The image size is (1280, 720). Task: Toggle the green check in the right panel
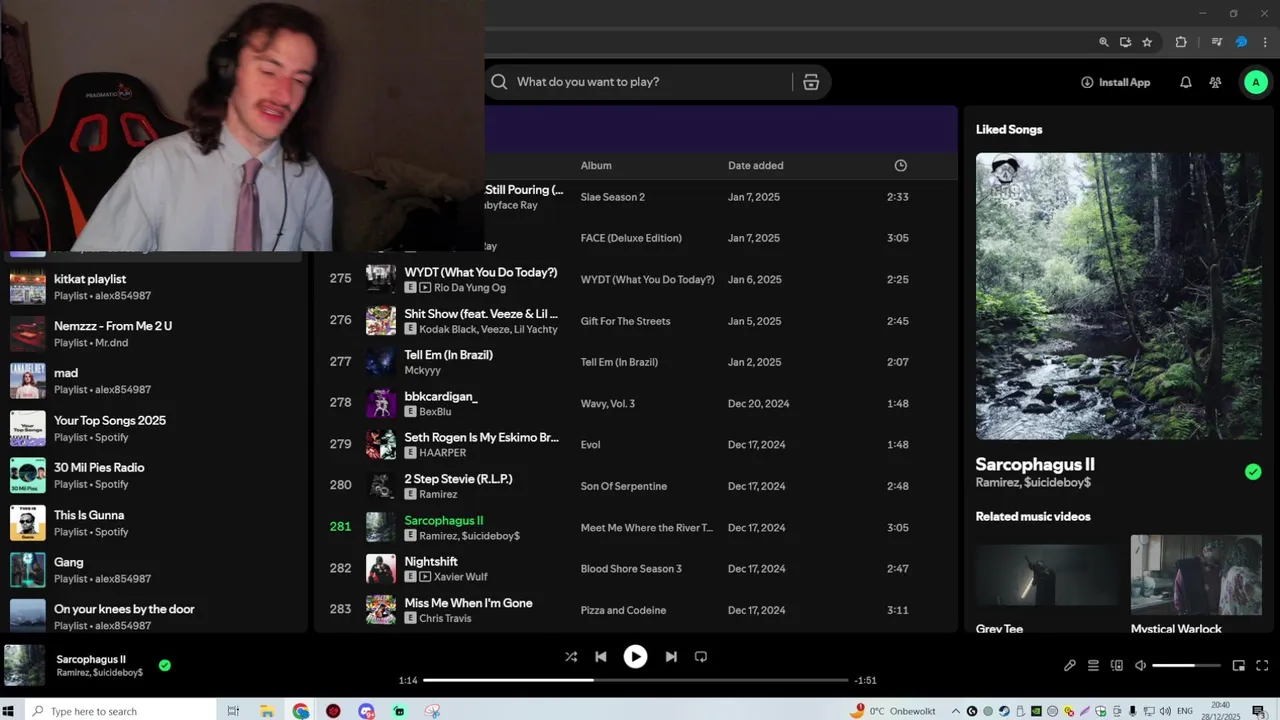click(1253, 472)
